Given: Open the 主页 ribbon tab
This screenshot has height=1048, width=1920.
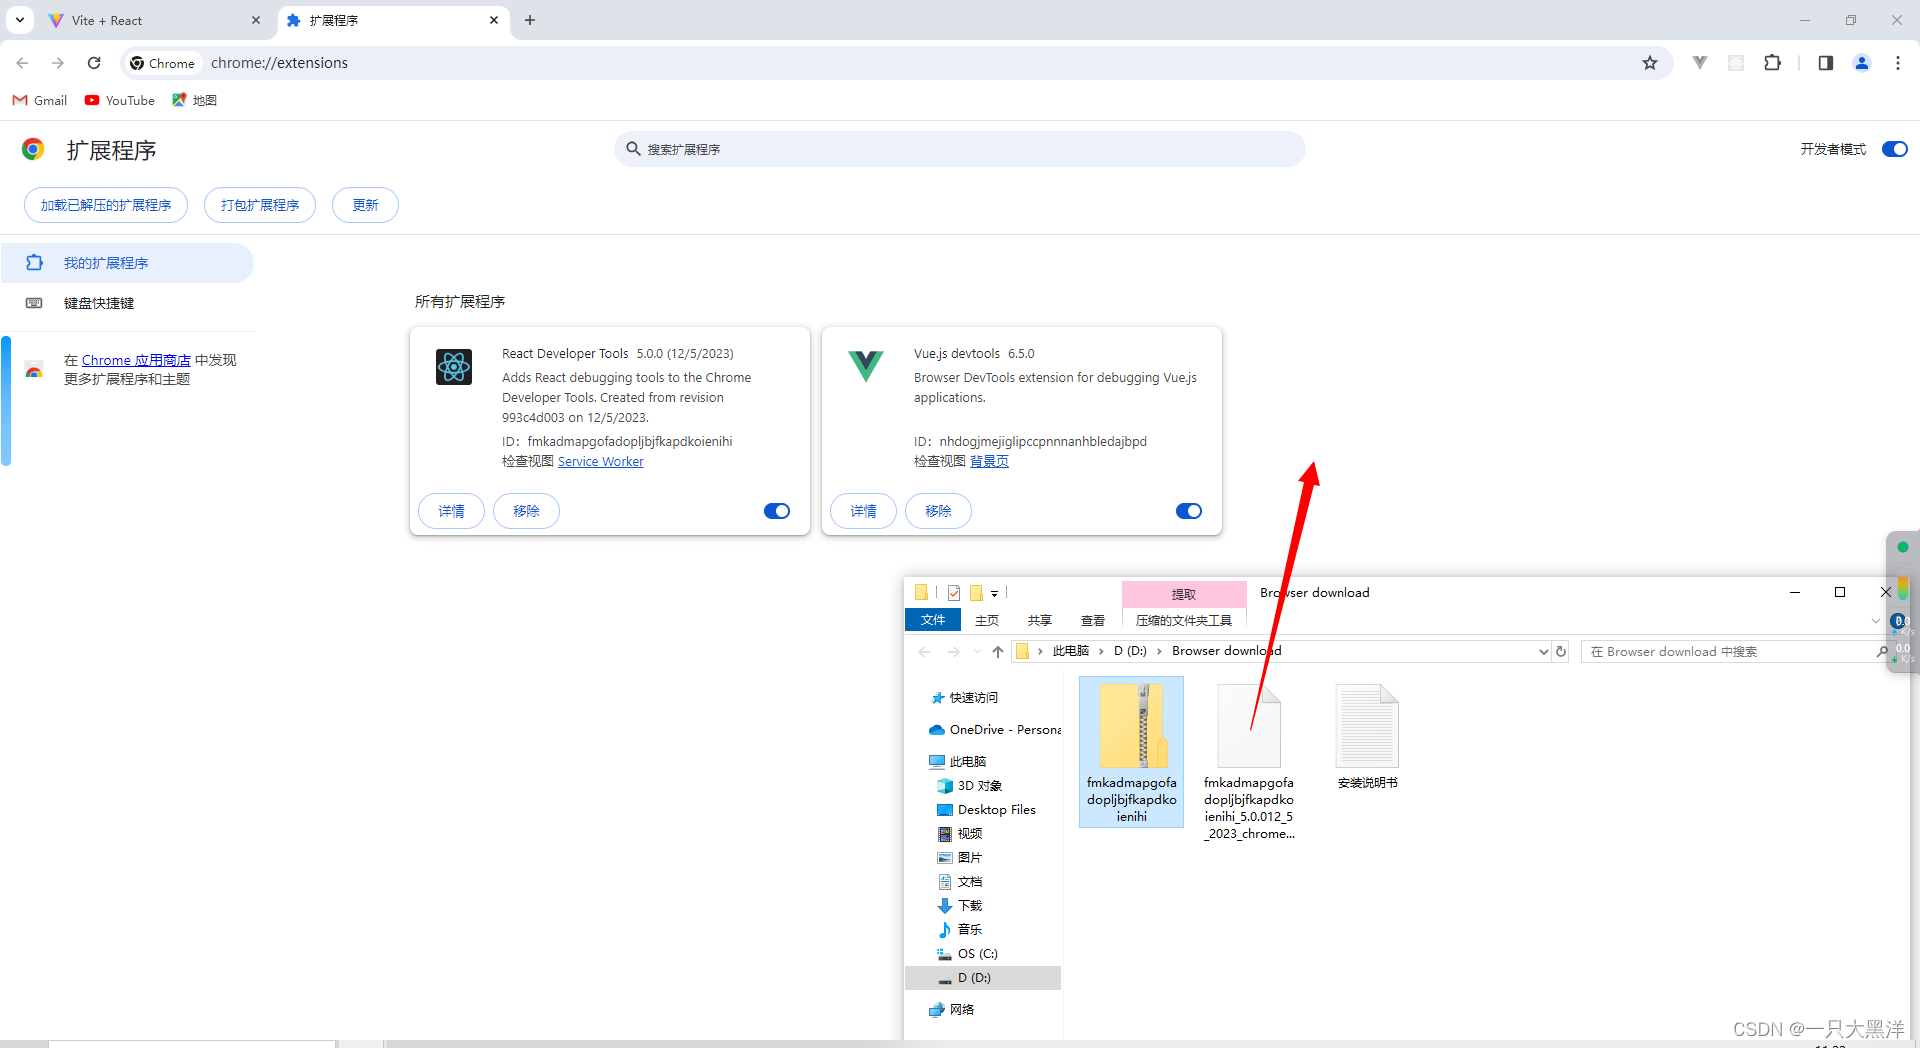Looking at the screenshot, I should pos(987,620).
